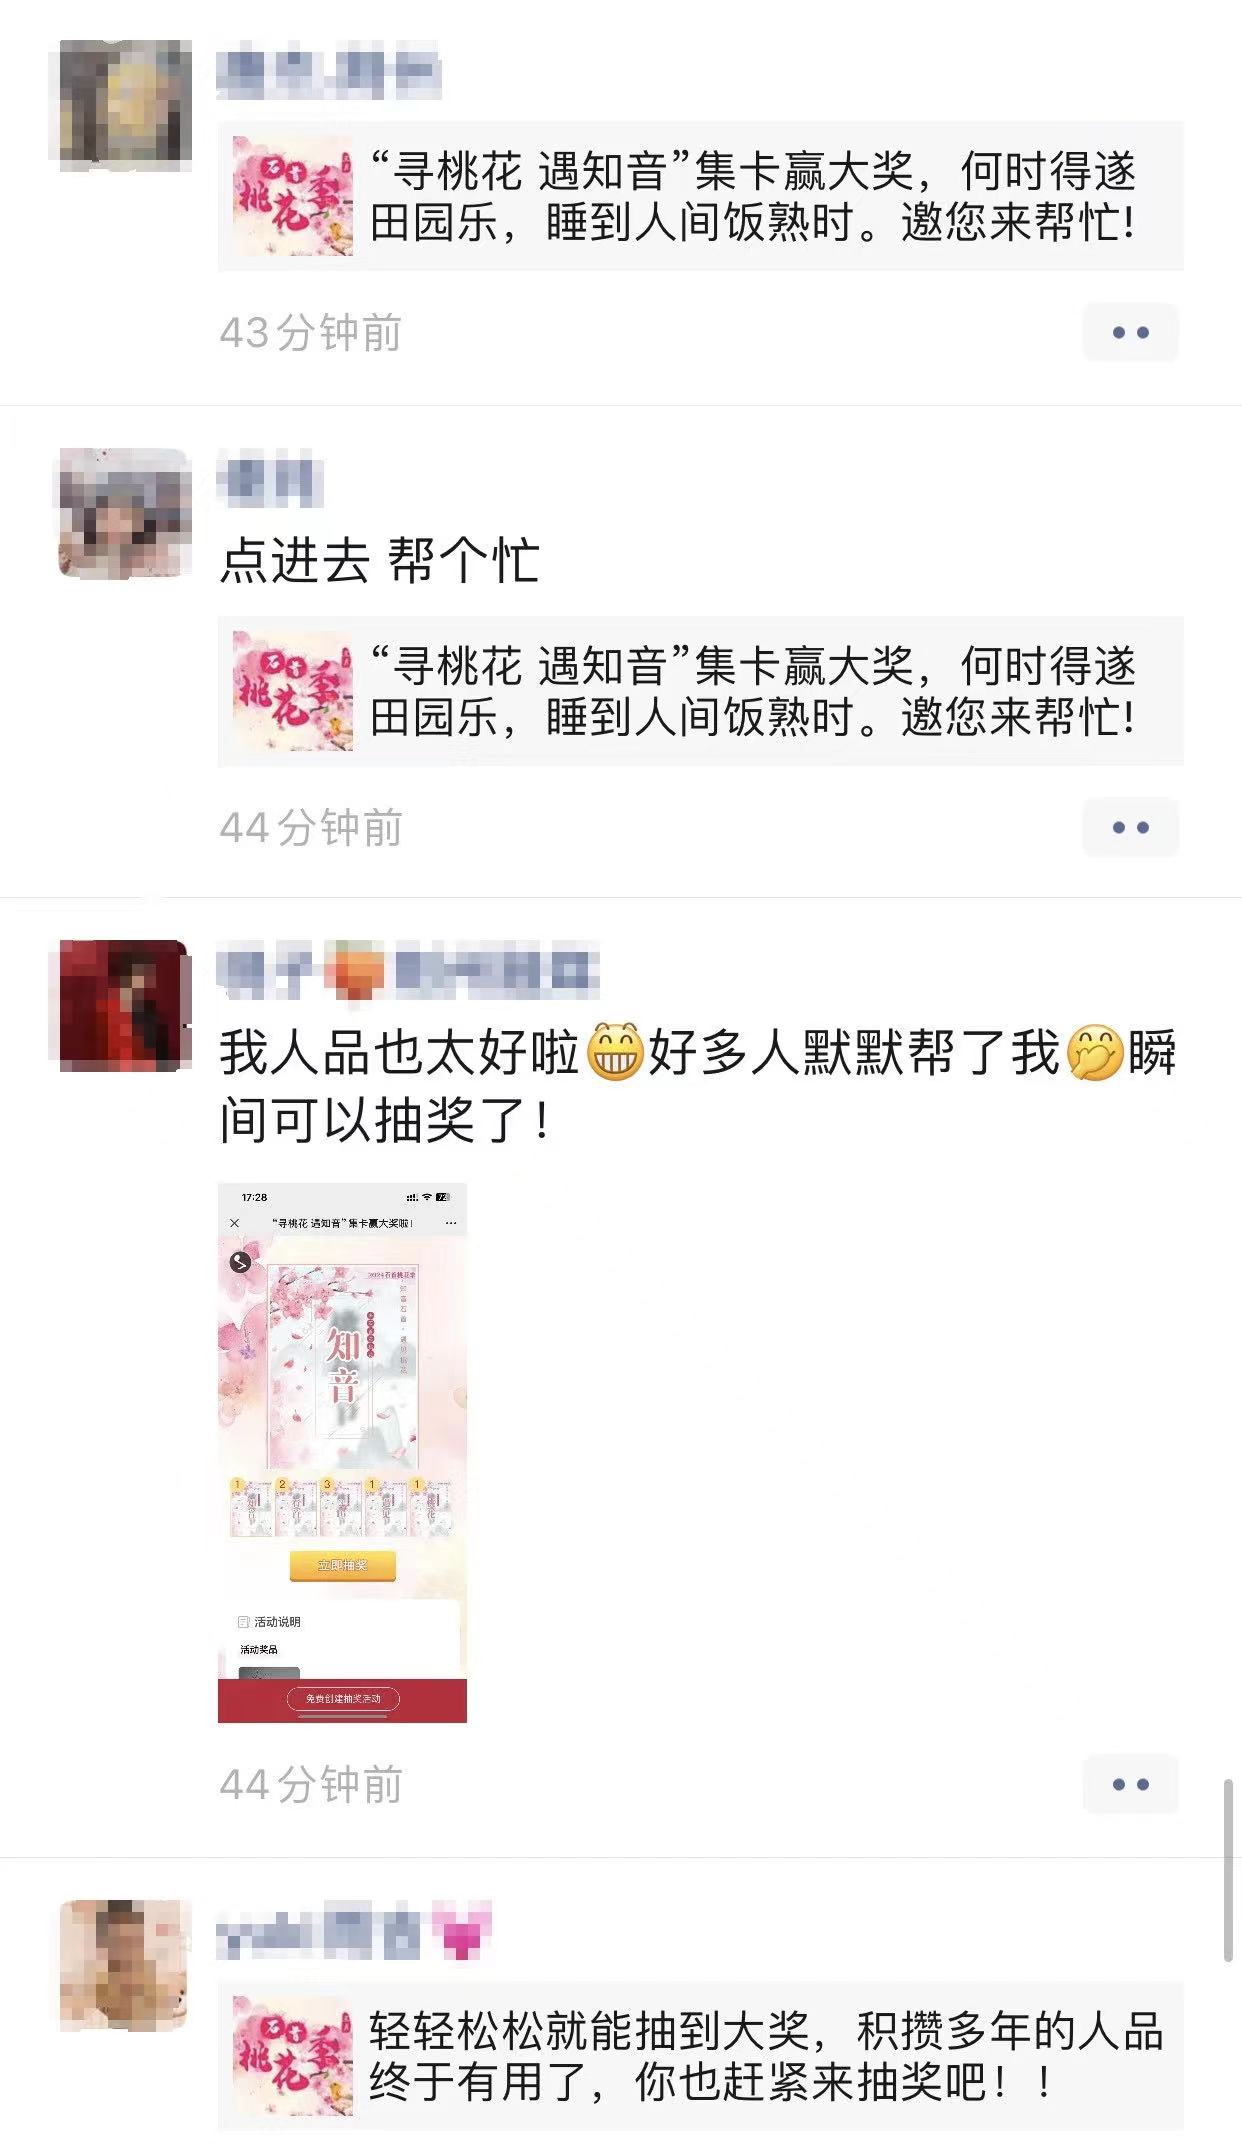The width and height of the screenshot is (1242, 2144).
Task: Open the first “寻桃花 遇知音”集卡赢大奖 link card
Action: [x=701, y=196]
